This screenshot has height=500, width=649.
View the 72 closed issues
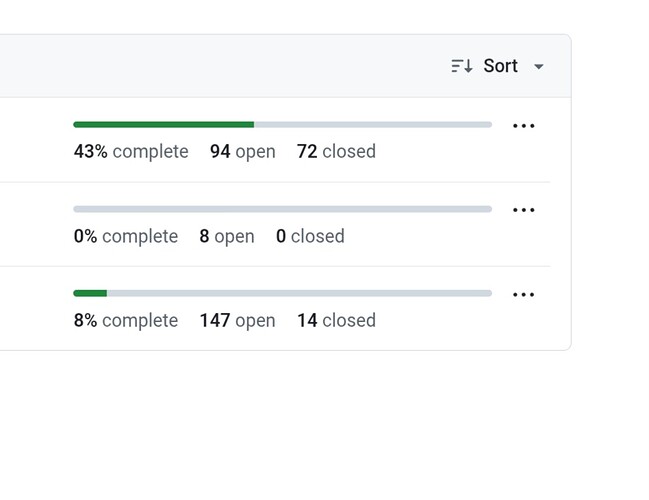click(x=336, y=152)
